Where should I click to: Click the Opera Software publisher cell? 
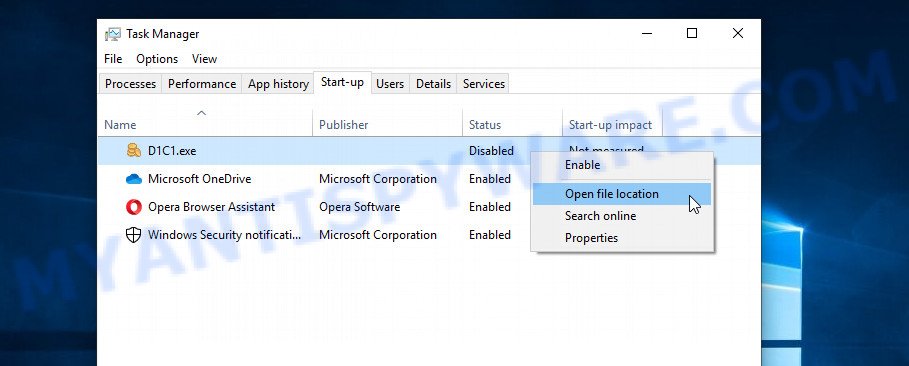(x=359, y=207)
